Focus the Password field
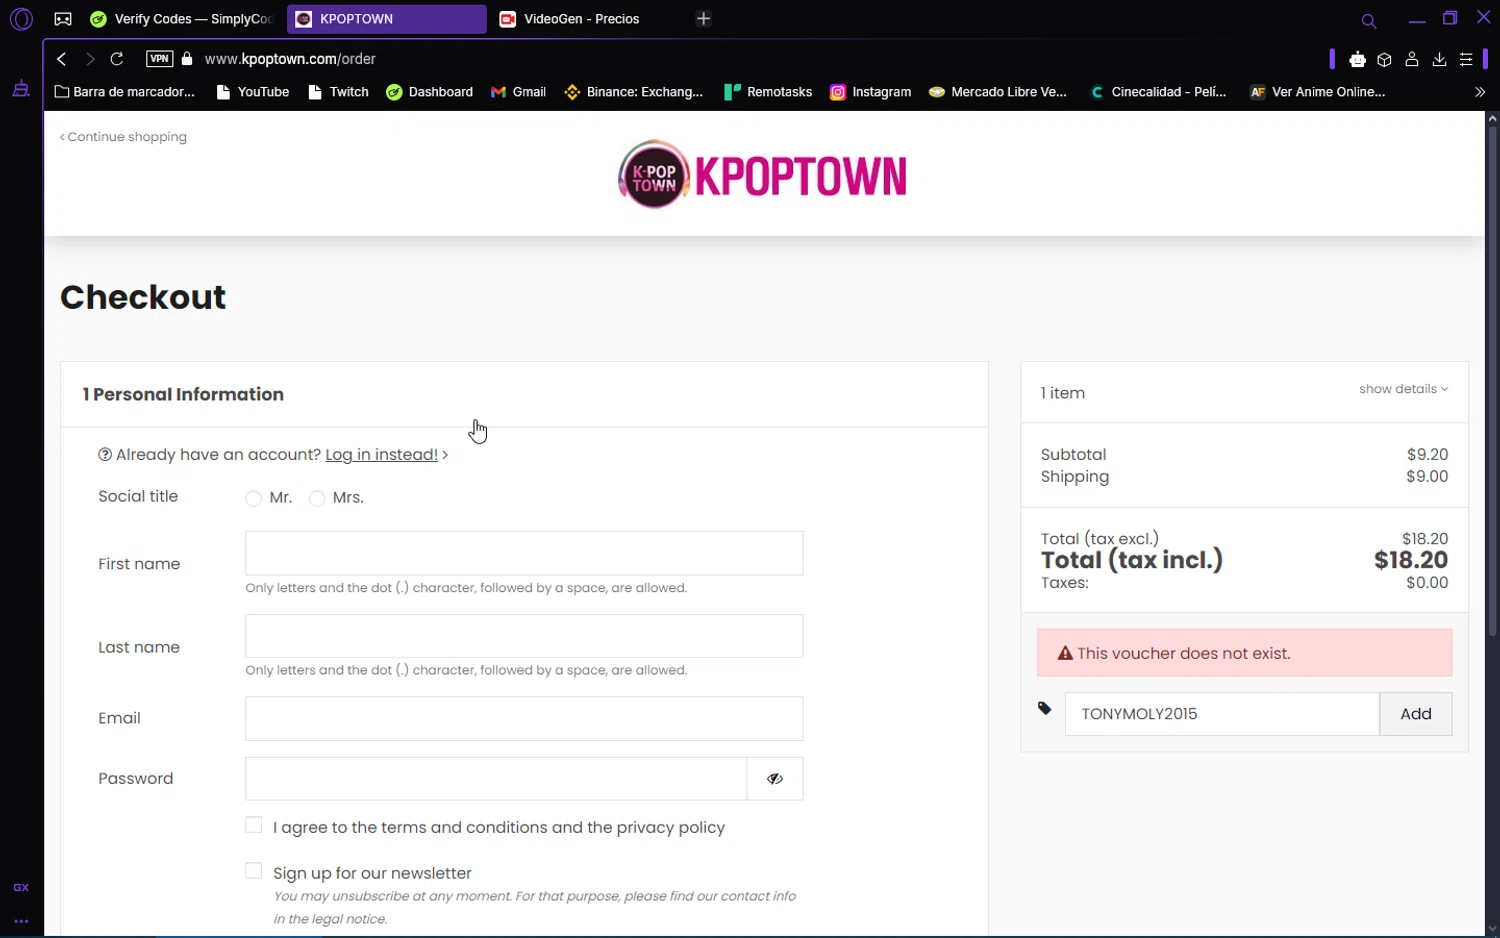The image size is (1500, 938). (x=496, y=778)
